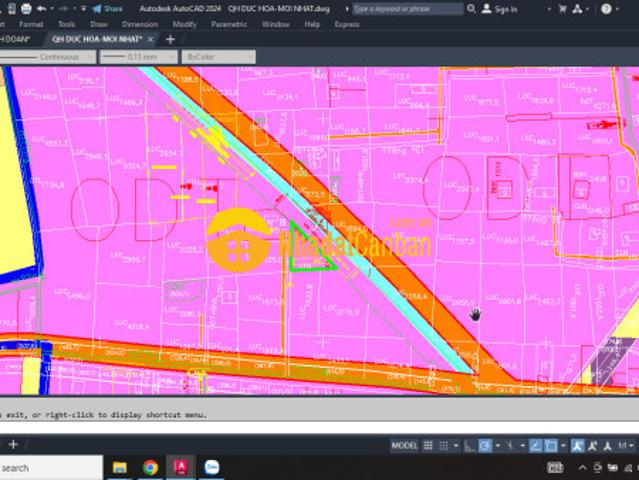Open Google Chrome from the taskbar
The width and height of the screenshot is (639, 480).
click(x=150, y=467)
